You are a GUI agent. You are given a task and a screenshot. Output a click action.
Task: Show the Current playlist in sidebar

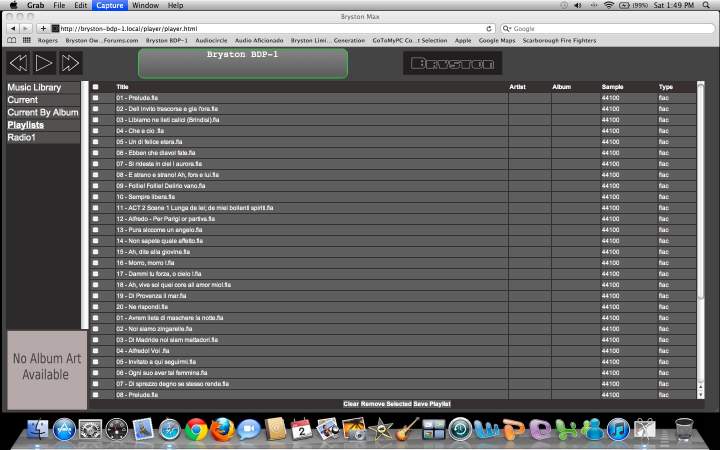point(43,100)
